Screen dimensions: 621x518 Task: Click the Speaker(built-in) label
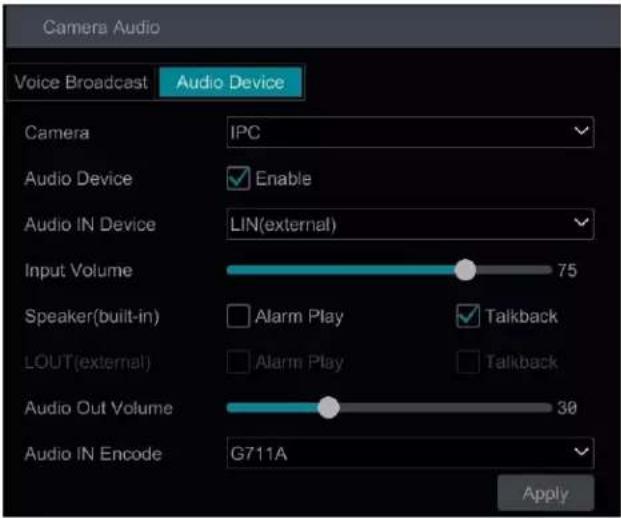pyautogui.click(x=92, y=317)
